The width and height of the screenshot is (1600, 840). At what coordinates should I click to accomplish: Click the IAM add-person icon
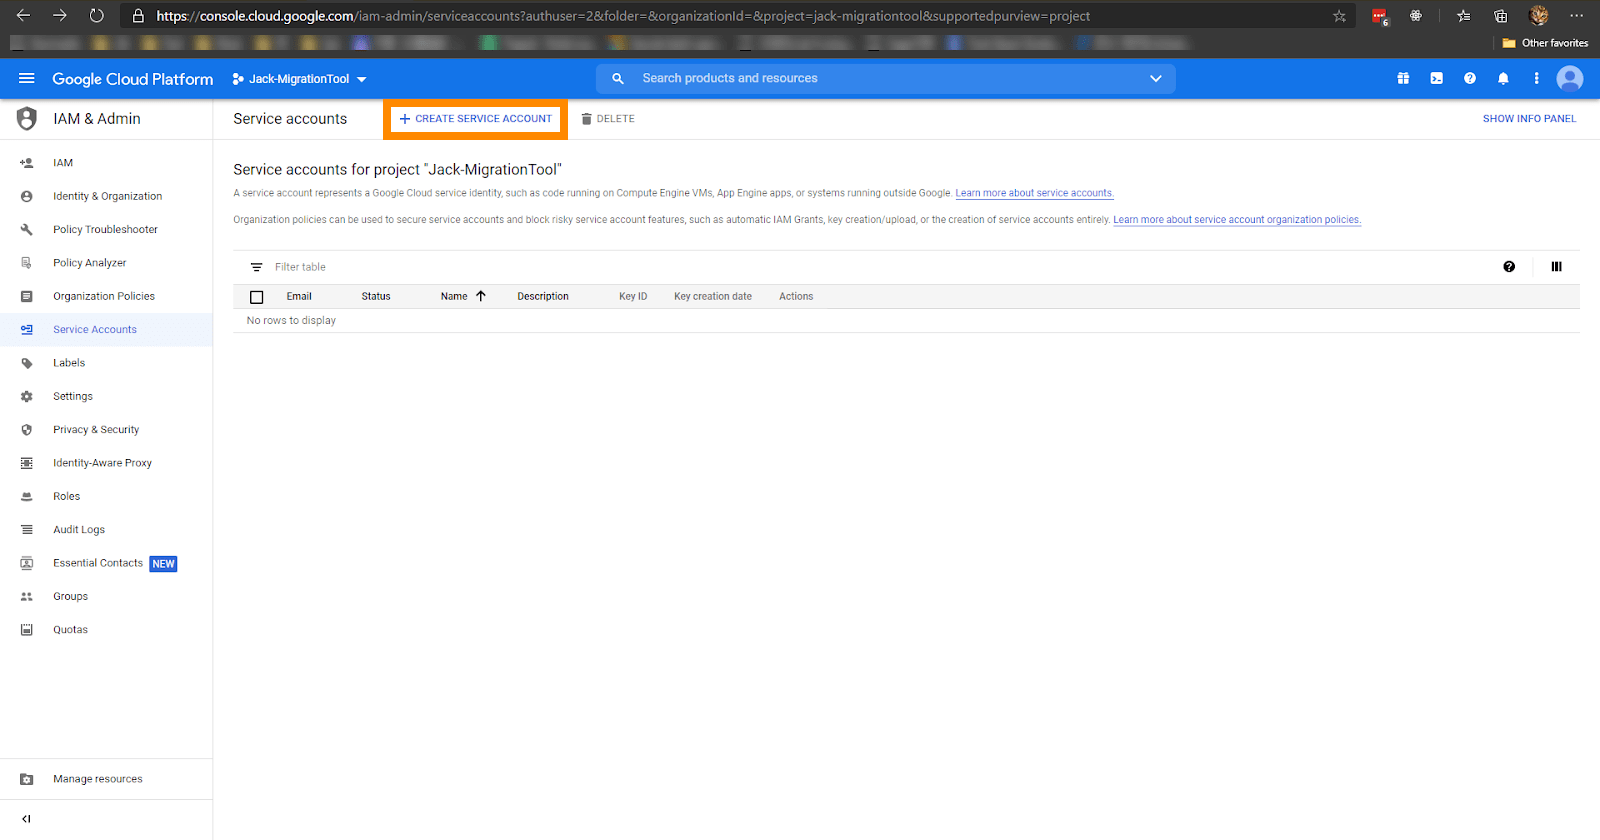pyautogui.click(x=27, y=163)
